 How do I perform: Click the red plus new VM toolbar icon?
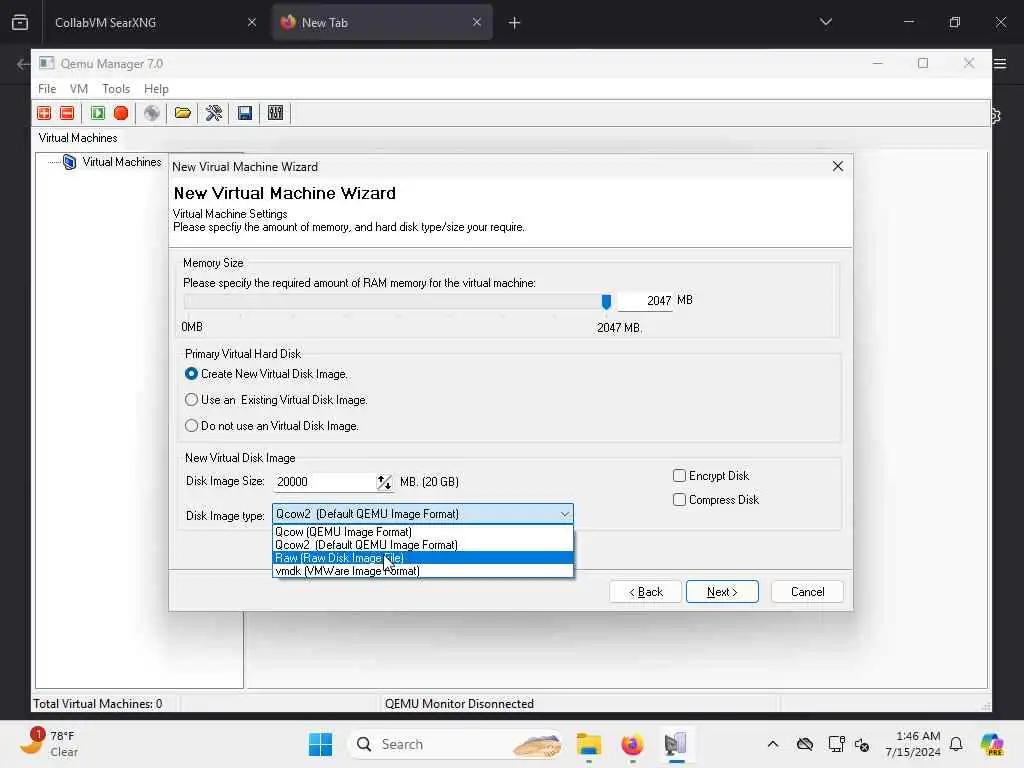coord(44,113)
